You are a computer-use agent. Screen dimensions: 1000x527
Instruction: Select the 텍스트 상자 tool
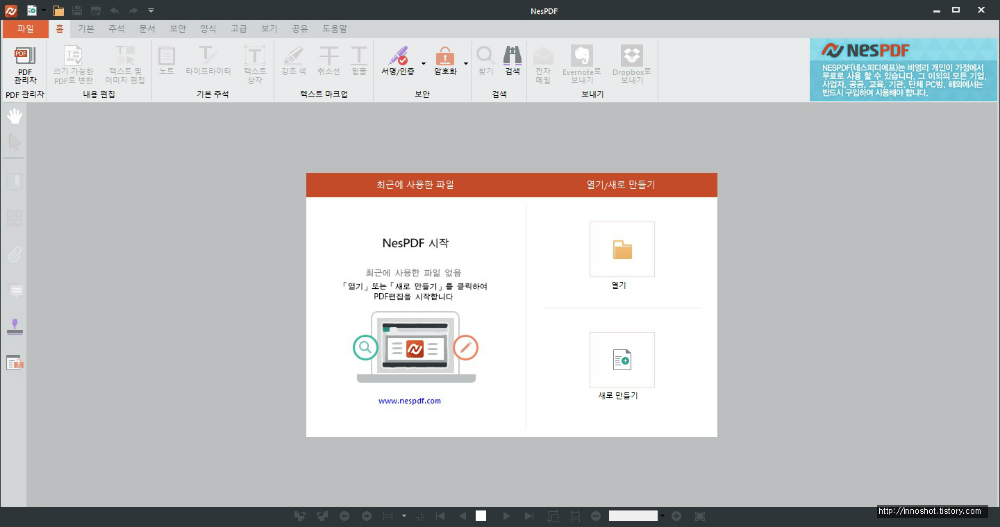(254, 64)
